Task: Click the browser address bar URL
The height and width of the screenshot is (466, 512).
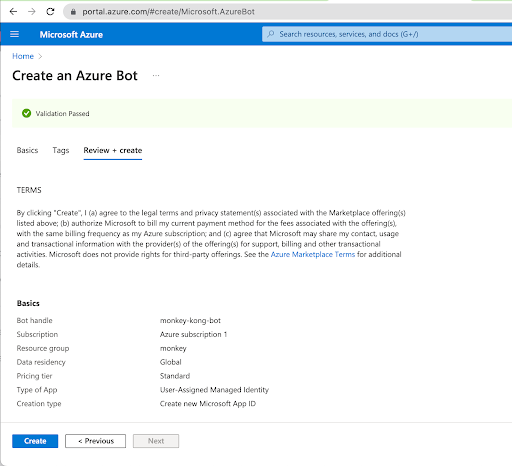Action: tap(168, 12)
